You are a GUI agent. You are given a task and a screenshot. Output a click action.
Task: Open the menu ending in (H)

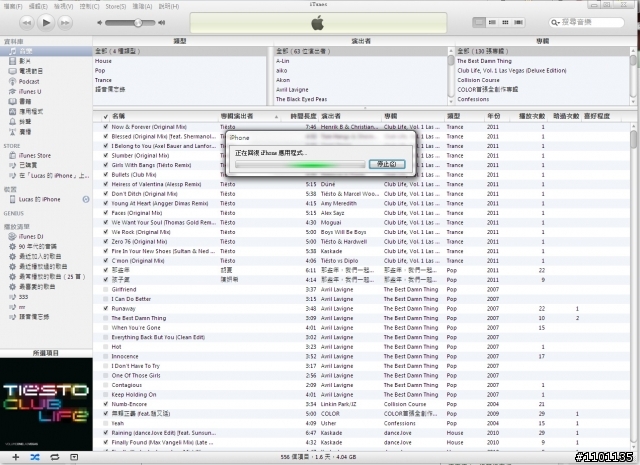pyautogui.click(x=169, y=7)
